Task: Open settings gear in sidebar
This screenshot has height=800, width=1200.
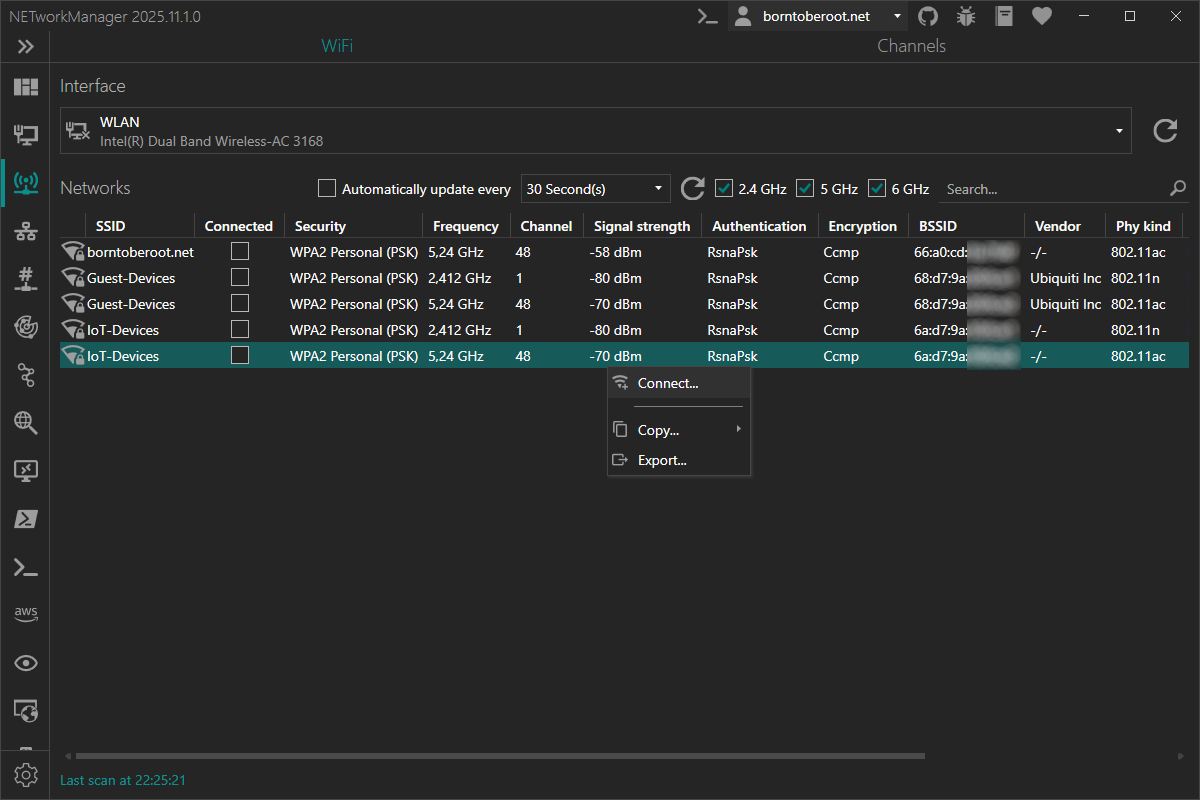Action: (26, 774)
